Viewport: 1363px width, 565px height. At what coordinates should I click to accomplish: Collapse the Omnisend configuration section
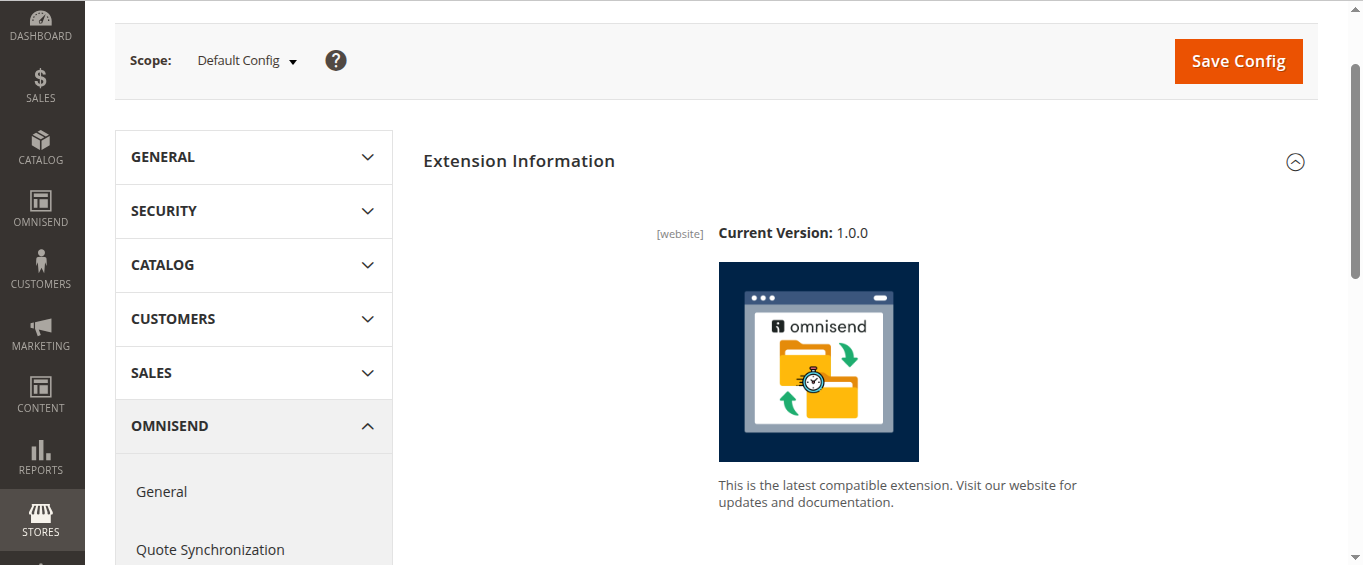point(253,426)
